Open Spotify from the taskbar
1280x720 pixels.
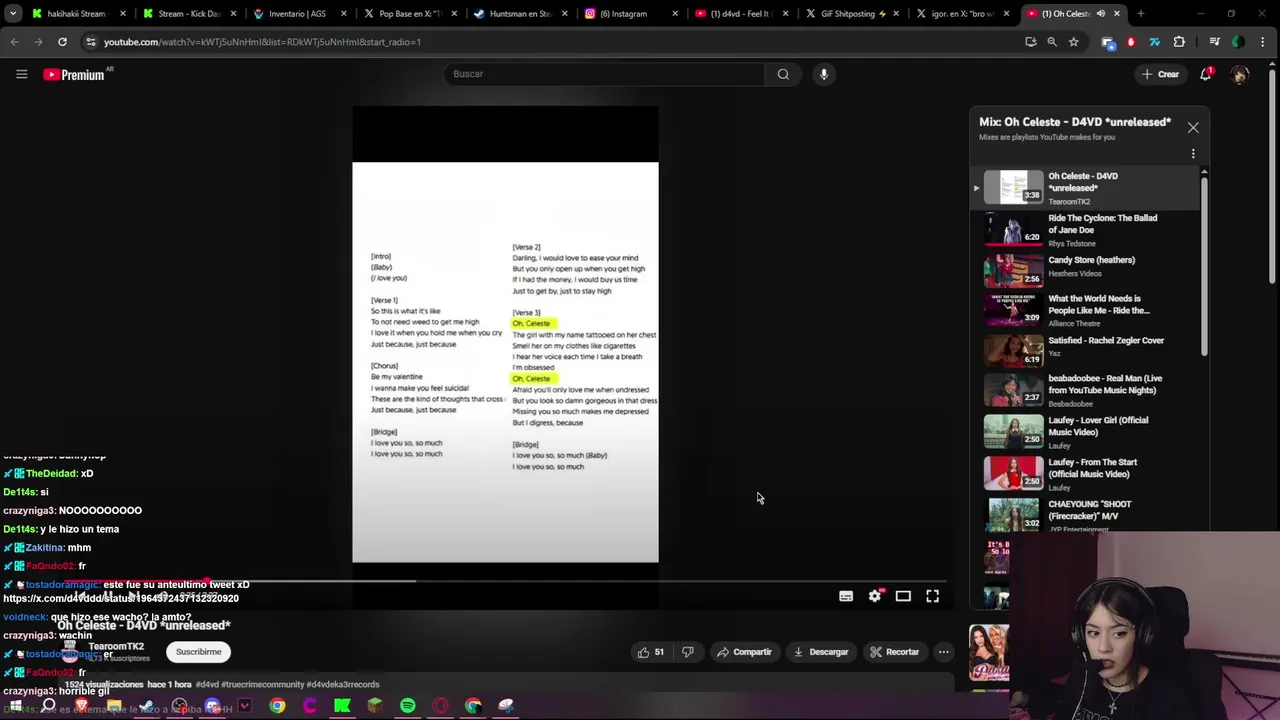coord(408,706)
